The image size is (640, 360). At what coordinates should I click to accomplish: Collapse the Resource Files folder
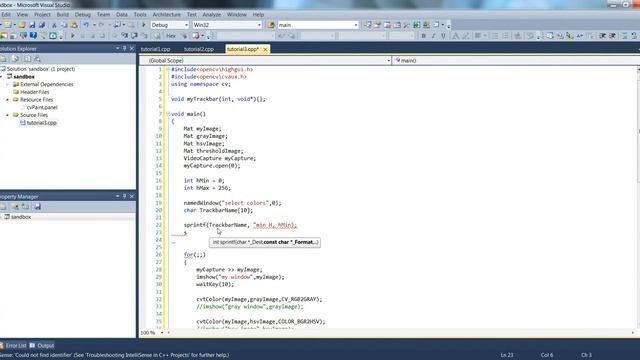(7, 100)
